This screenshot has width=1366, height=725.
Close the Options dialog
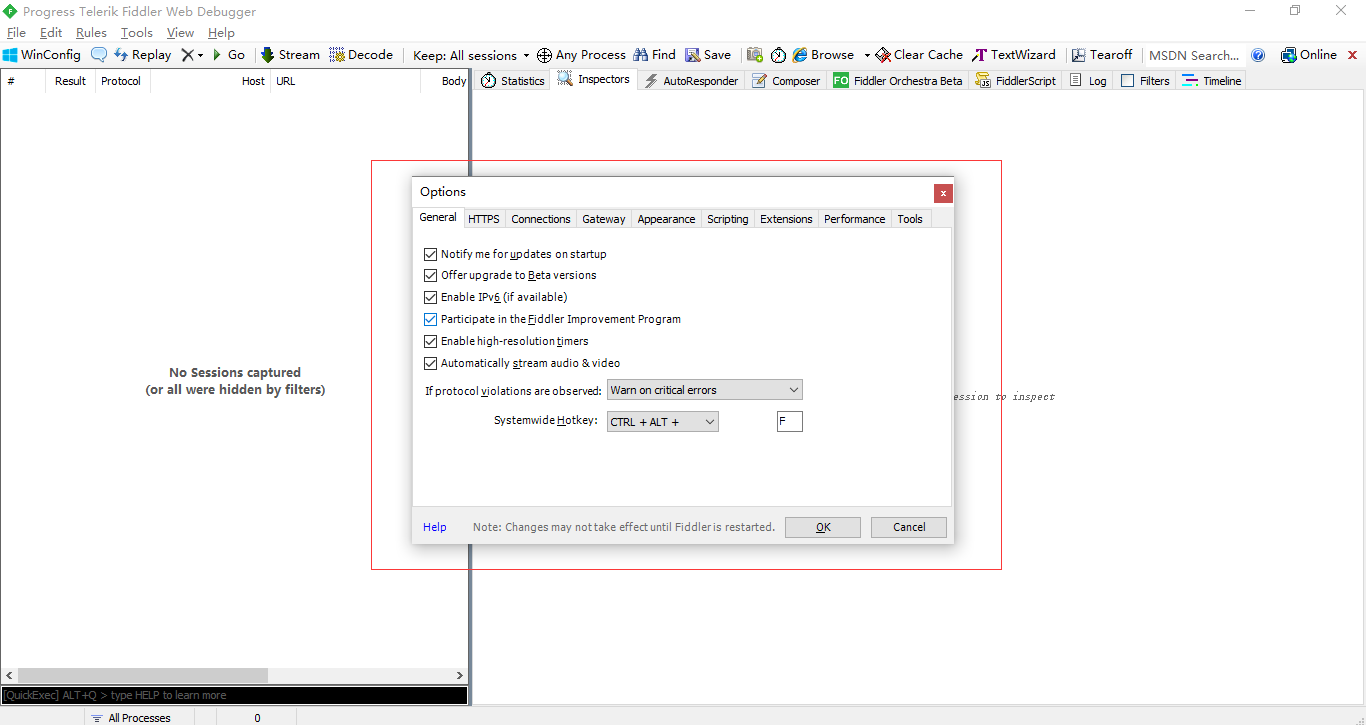coord(943,193)
